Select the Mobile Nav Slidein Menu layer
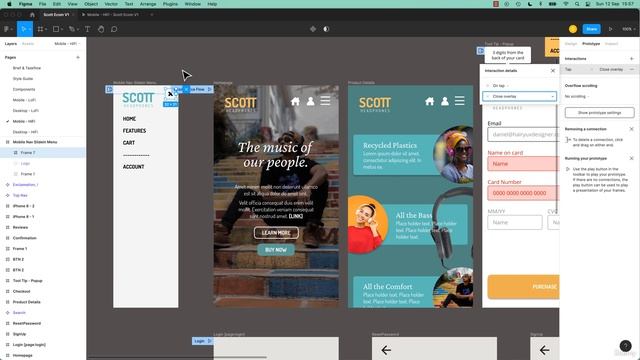640x360 pixels. coord(35,142)
